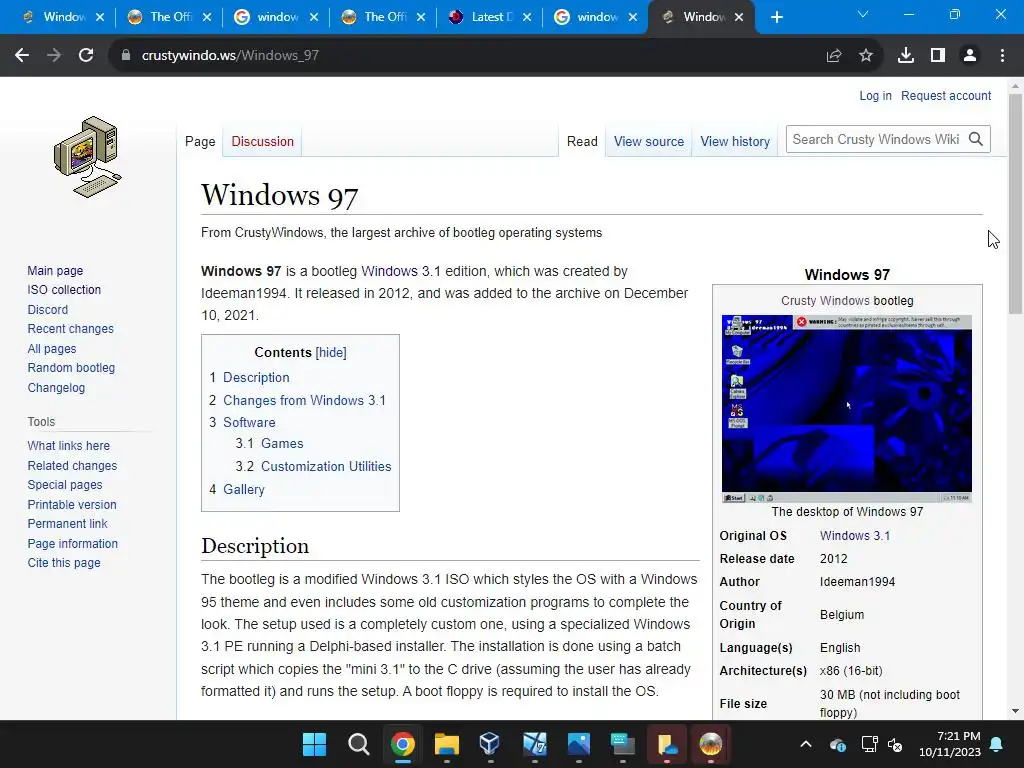Open the Windows 97 desktop screenshot thumbnail
This screenshot has width=1024, height=768.
(846, 408)
